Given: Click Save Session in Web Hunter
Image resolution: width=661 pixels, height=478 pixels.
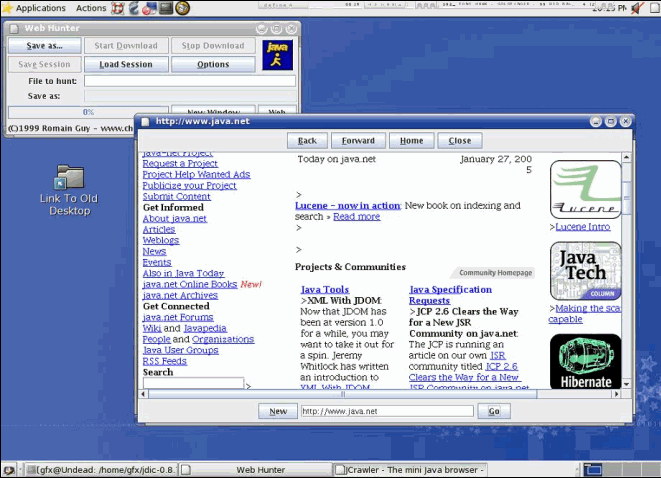Looking at the screenshot, I should 45,64.
